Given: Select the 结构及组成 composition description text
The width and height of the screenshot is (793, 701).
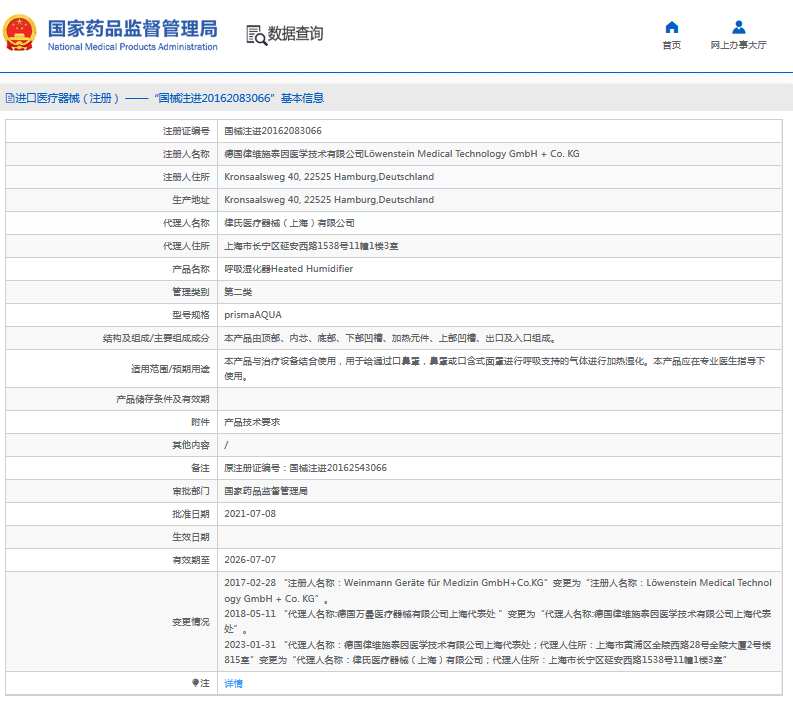Looking at the screenshot, I should [390, 338].
